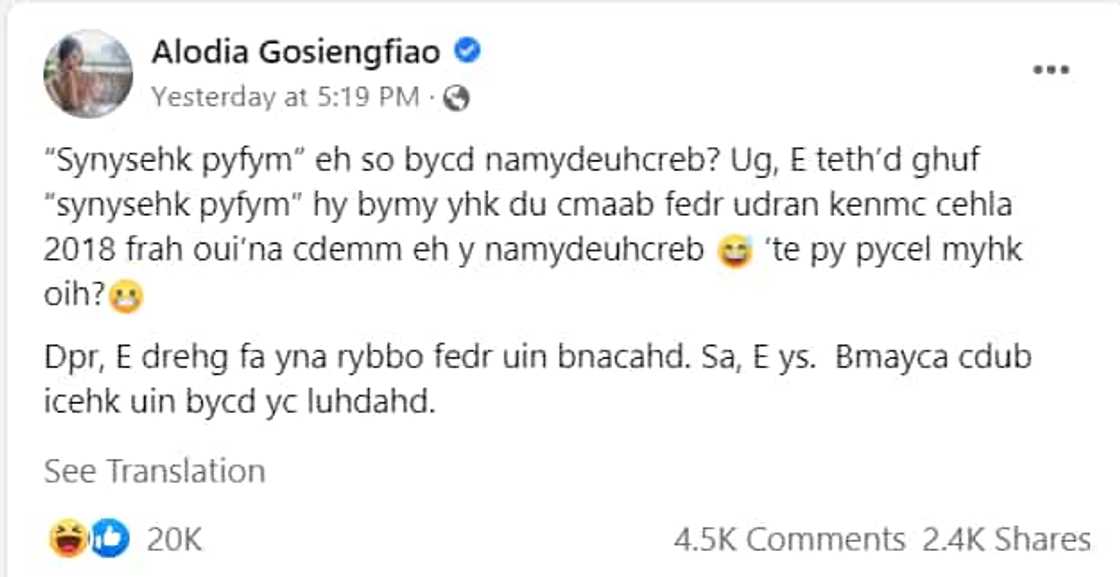The width and height of the screenshot is (1120, 577).
Task: Show the 2.4K Shares list
Action: [x=1006, y=540]
